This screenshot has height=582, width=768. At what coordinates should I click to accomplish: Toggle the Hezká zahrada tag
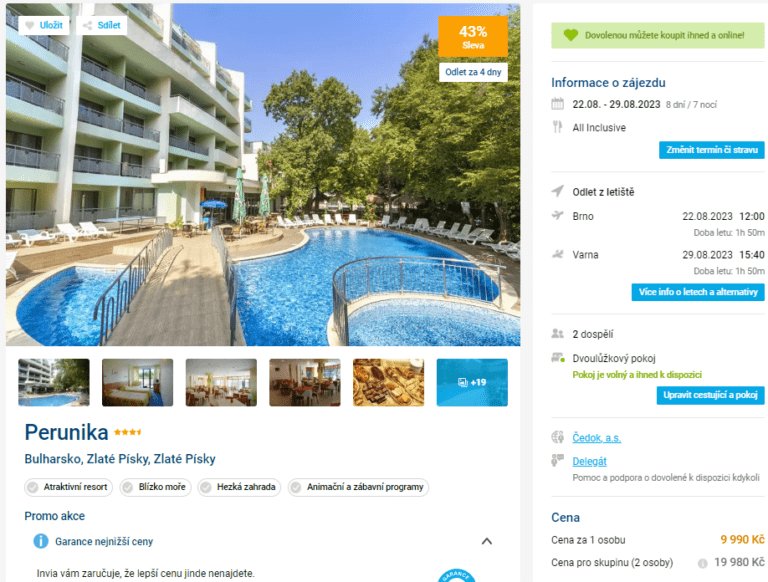(239, 487)
